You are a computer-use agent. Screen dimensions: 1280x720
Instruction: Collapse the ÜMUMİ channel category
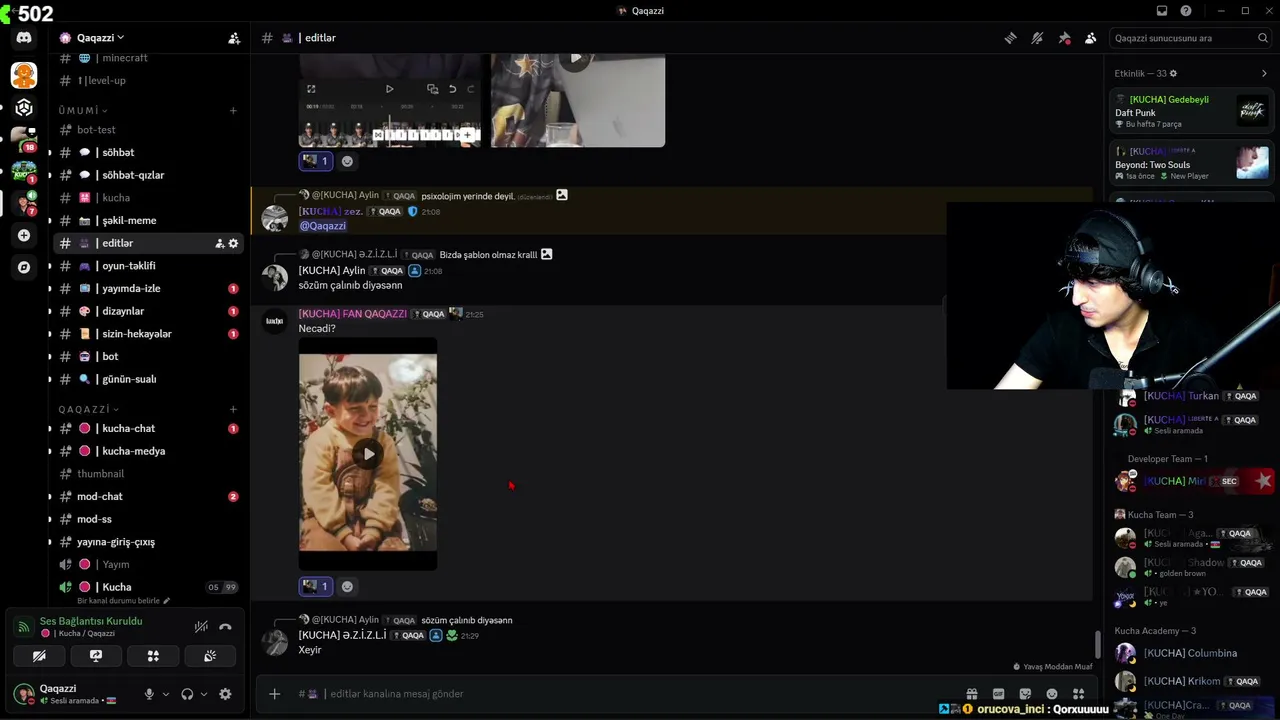pyautogui.click(x=82, y=110)
